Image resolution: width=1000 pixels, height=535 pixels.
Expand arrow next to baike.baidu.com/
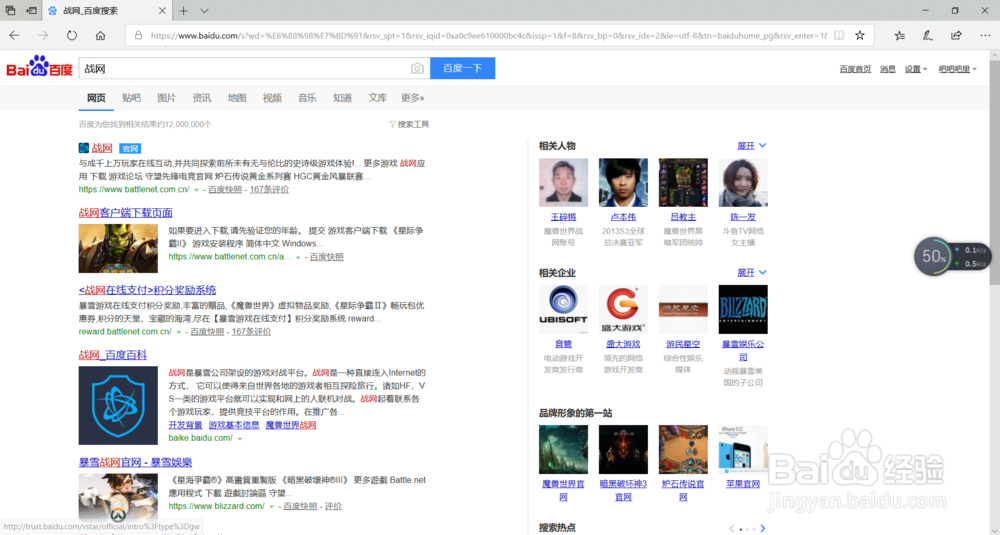tap(240, 439)
